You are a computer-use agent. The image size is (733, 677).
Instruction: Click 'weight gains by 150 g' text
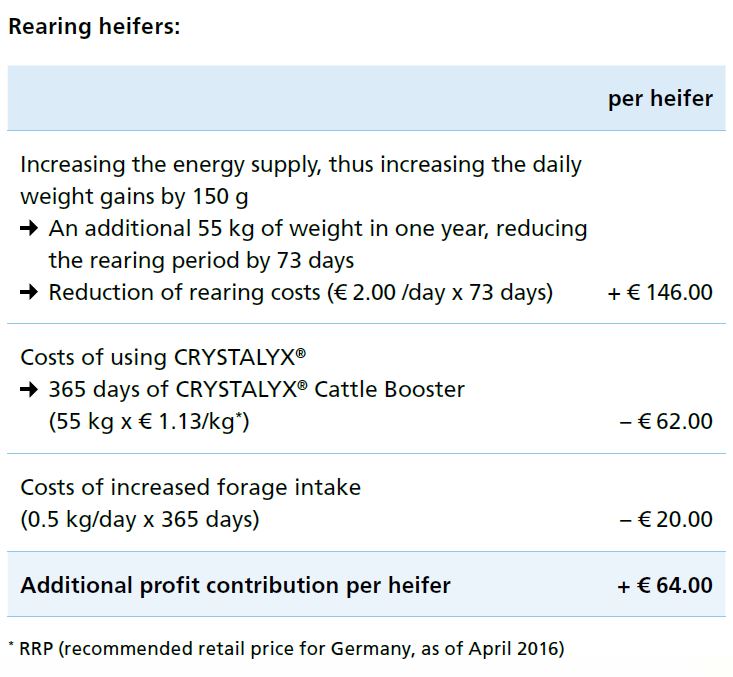tap(134, 197)
